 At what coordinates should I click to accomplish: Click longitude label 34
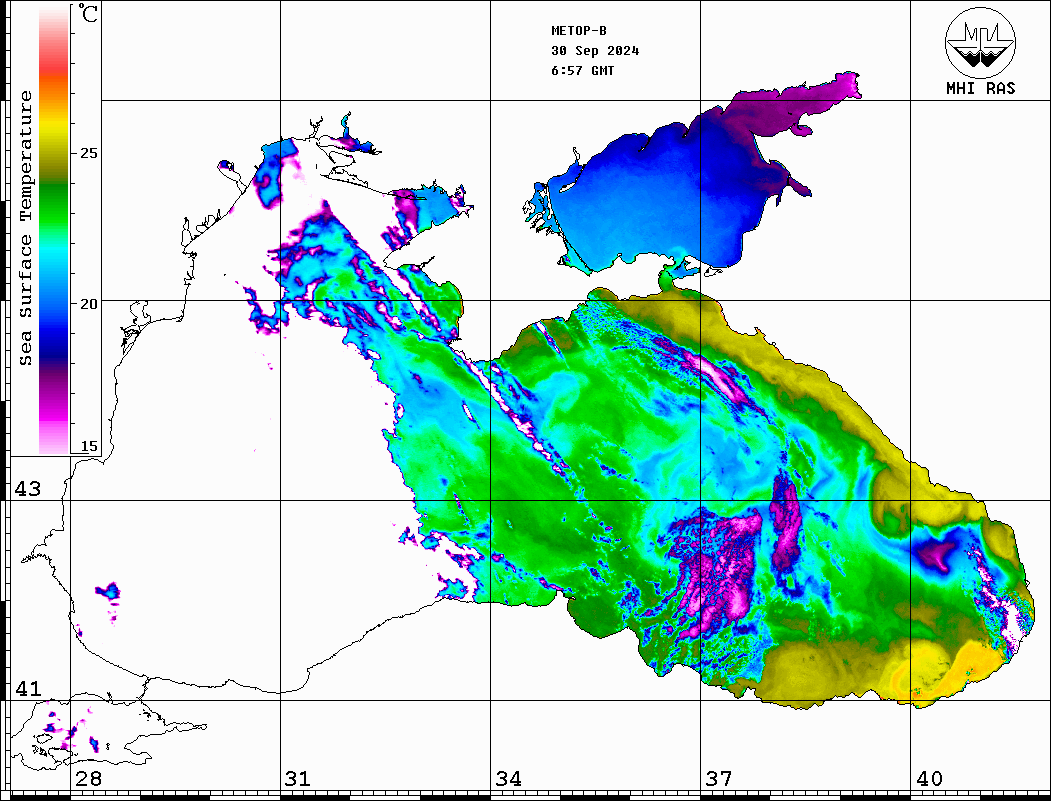click(x=509, y=779)
